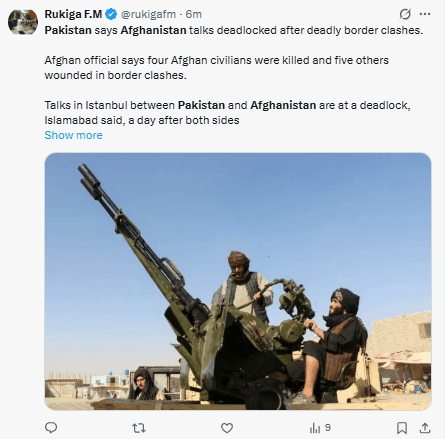The image size is (445, 439).
Task: Click the 'talks deadlocked after deadly border clashes' text
Action: [x=306, y=30]
